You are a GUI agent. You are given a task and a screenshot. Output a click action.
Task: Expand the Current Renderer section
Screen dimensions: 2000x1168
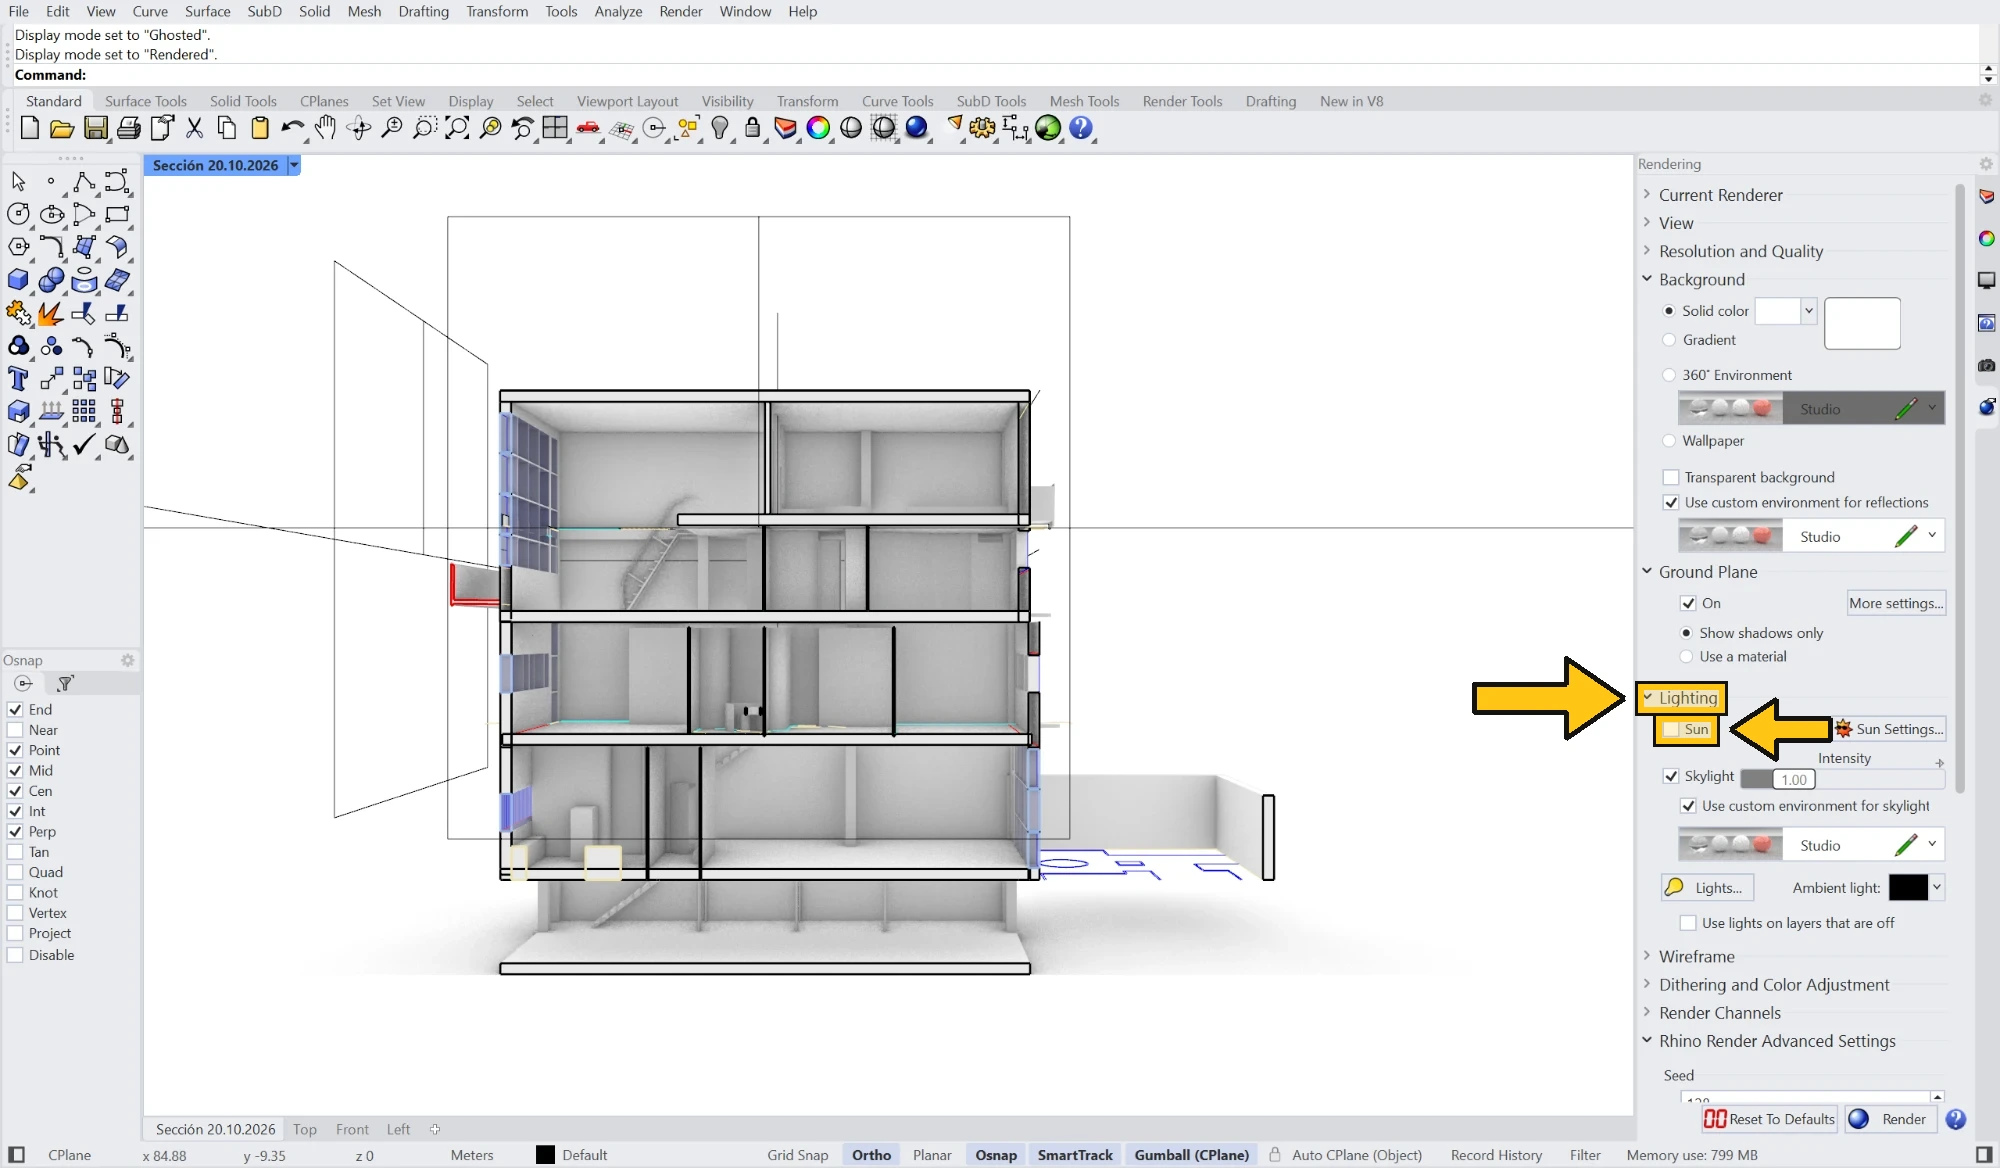pyautogui.click(x=1648, y=195)
